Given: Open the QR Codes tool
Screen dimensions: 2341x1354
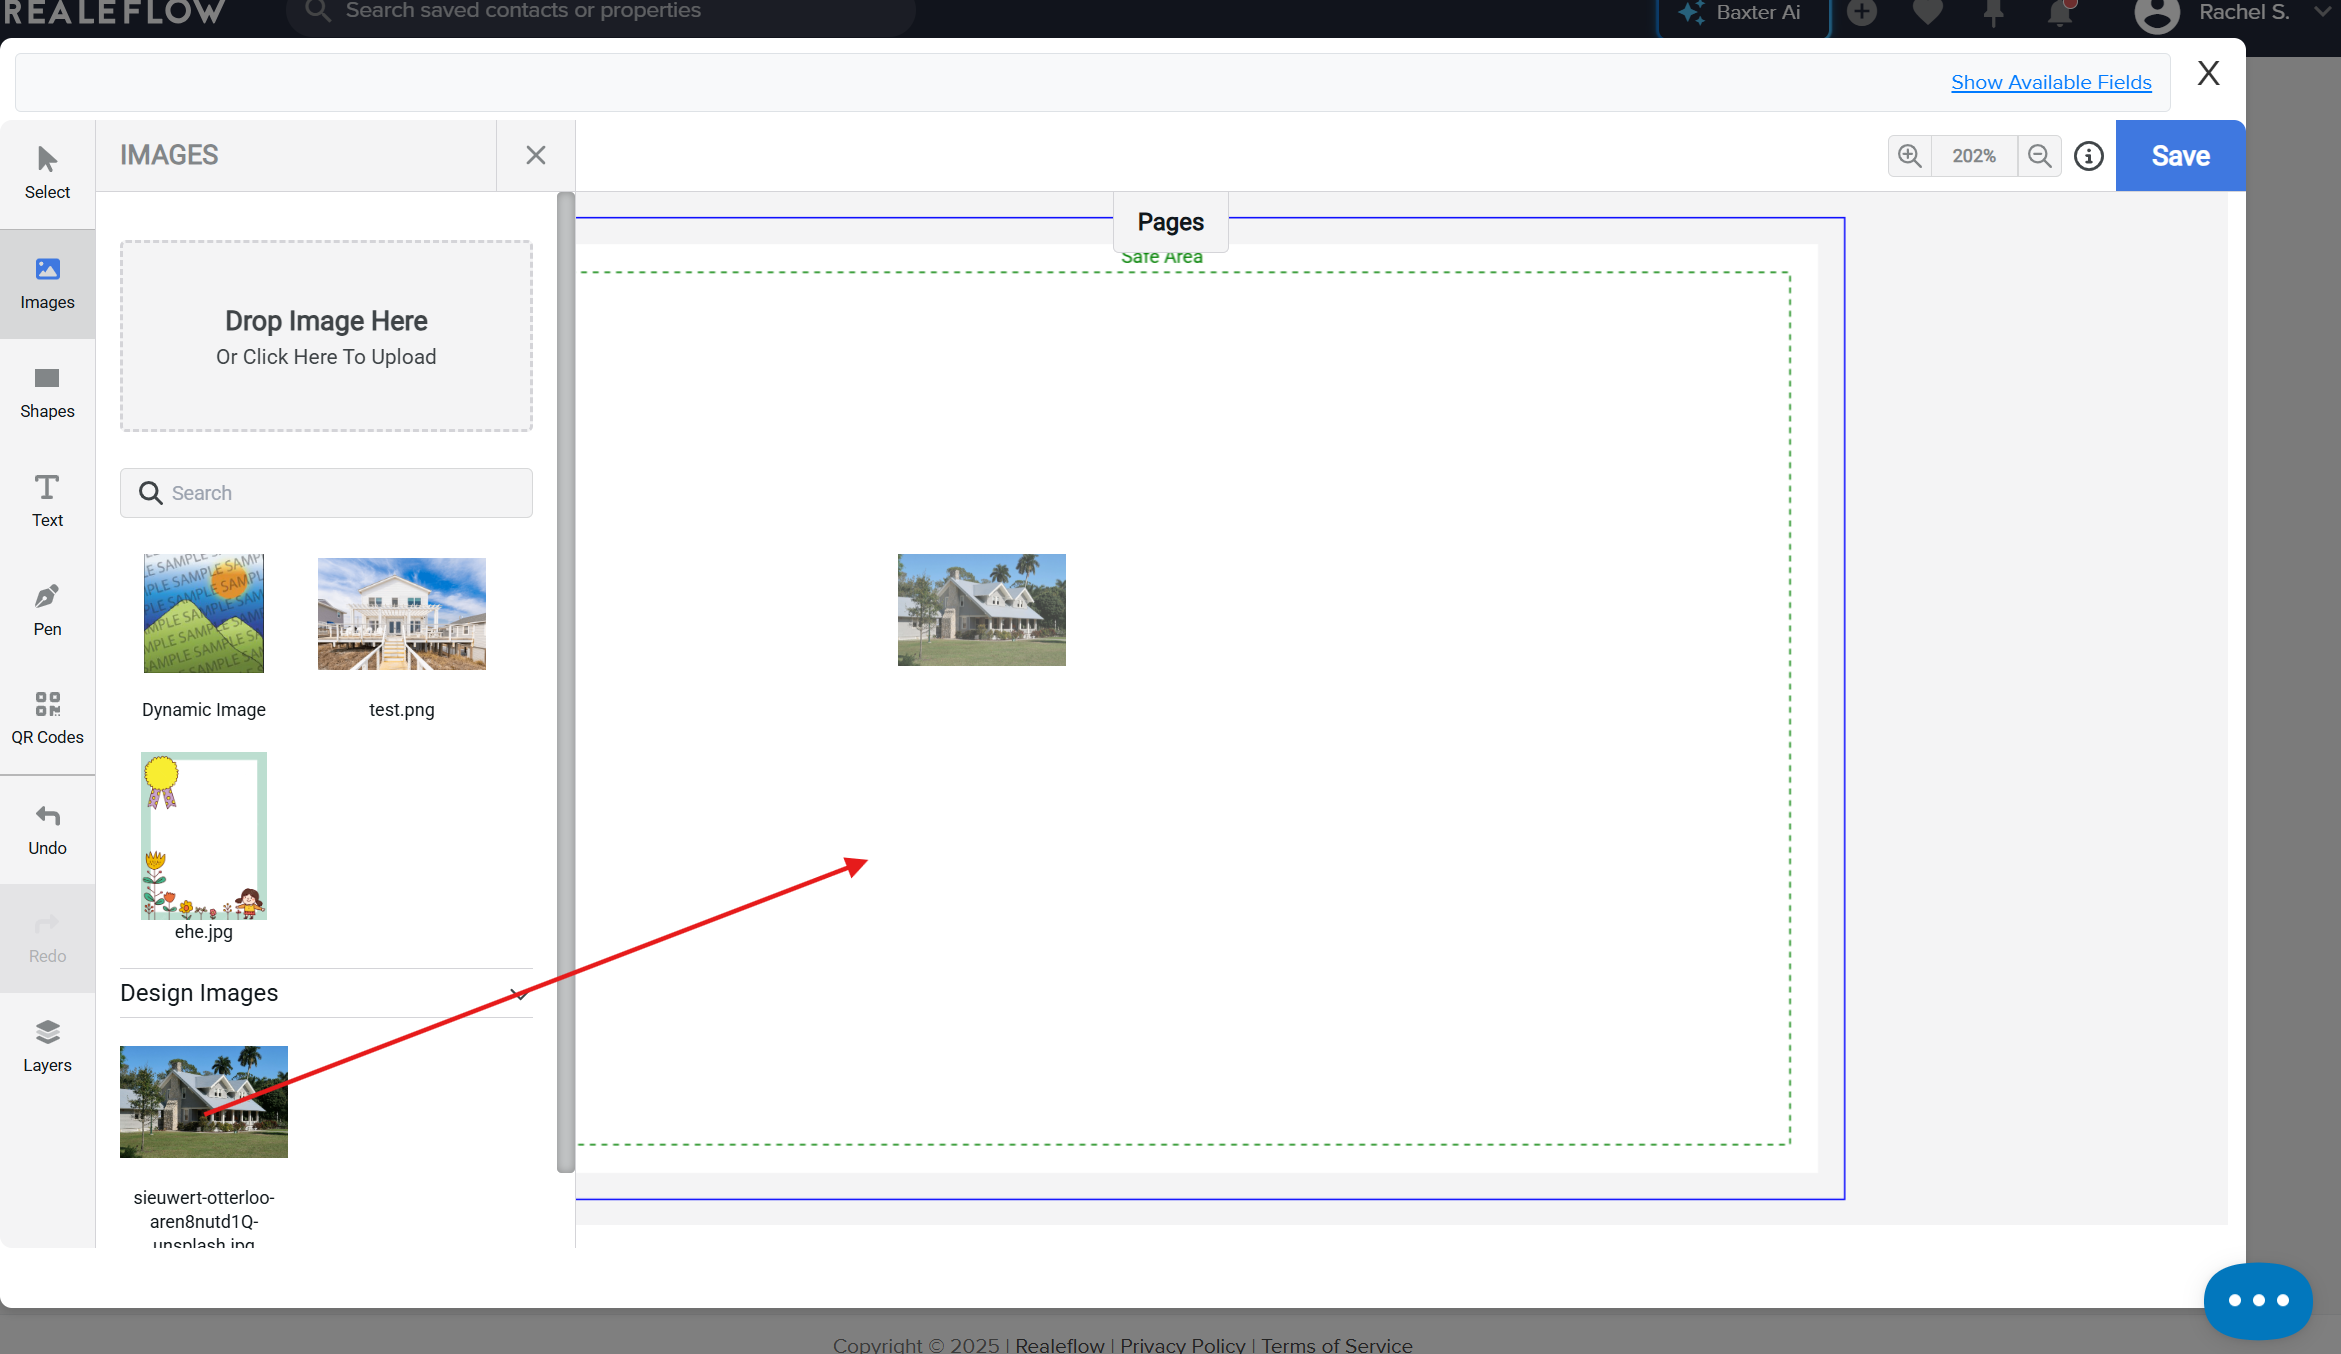Looking at the screenshot, I should 47,718.
